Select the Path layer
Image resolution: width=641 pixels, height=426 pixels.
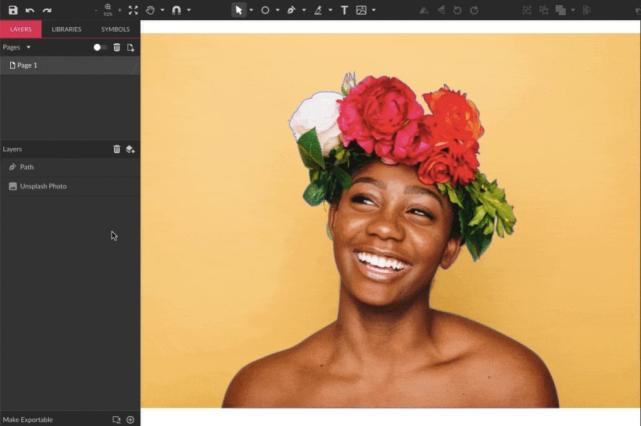(x=27, y=167)
